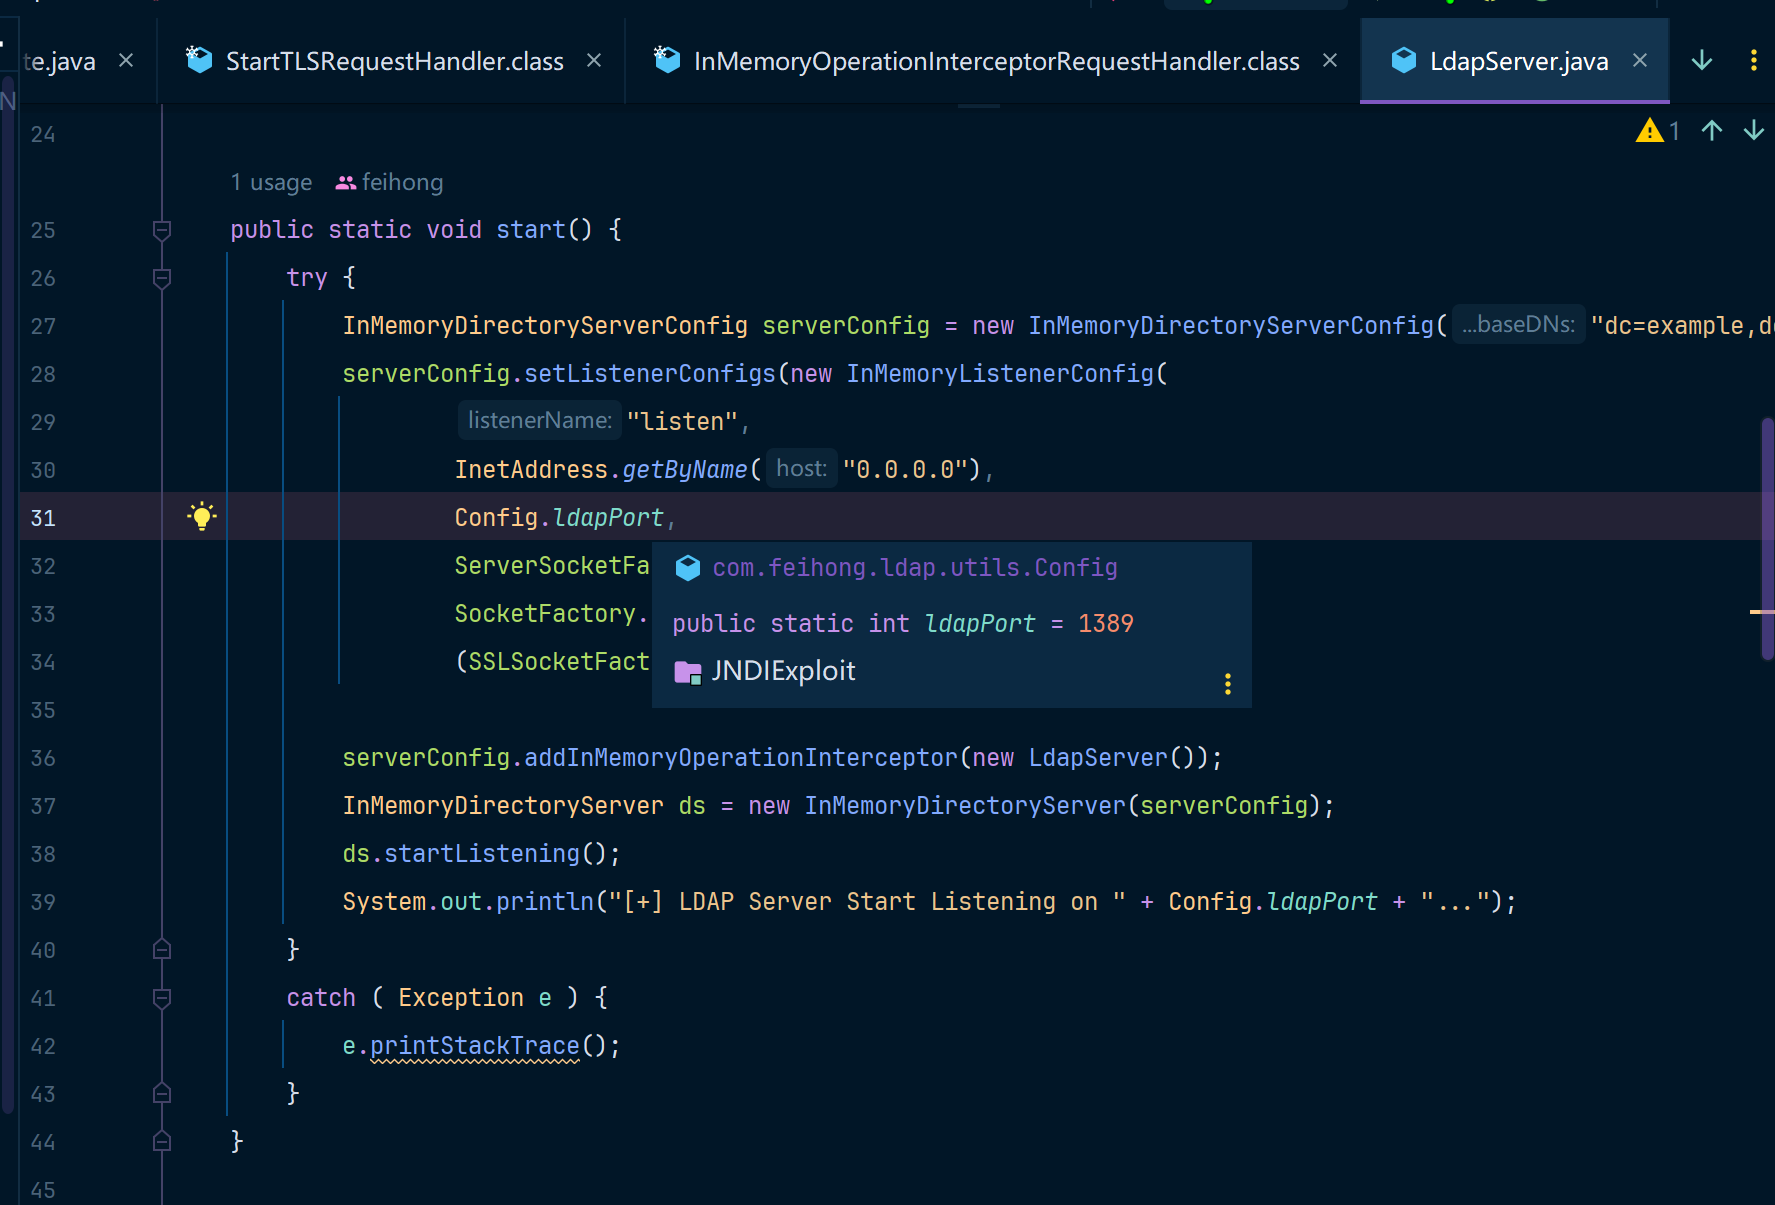Collapse the try block fold marker on line 26
1775x1205 pixels.
coord(162,278)
